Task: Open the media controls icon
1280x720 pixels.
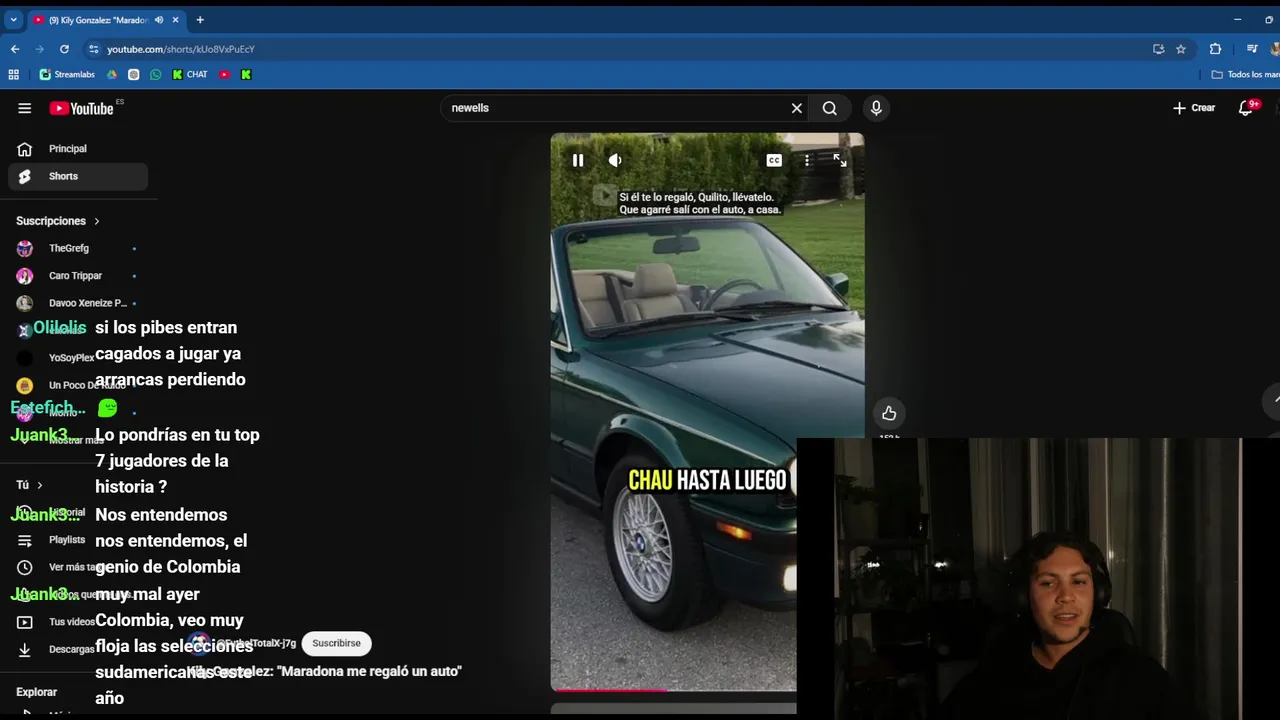Action: point(1252,49)
